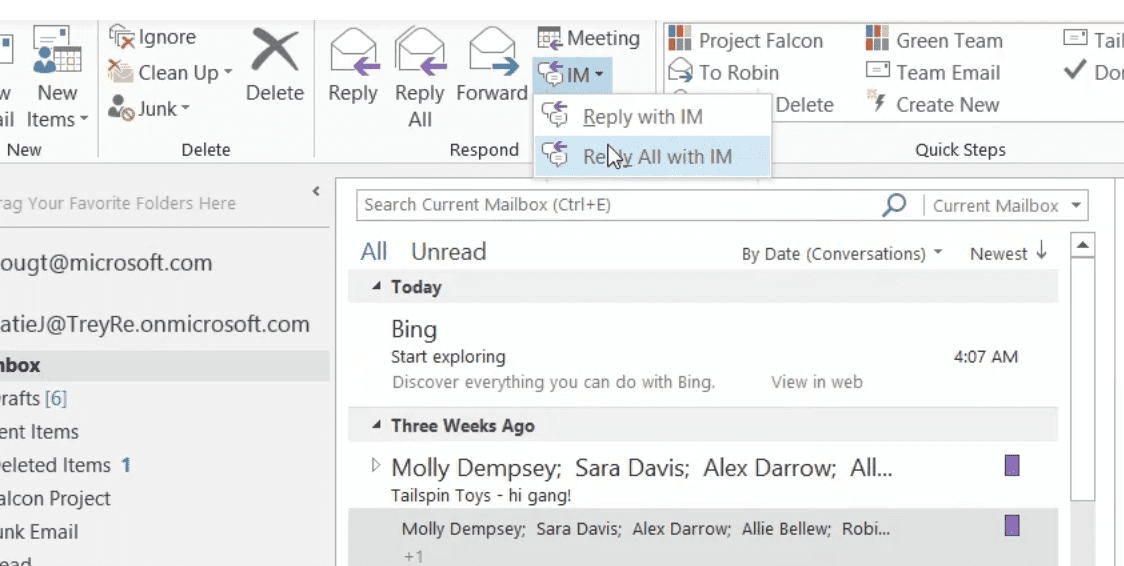
Task: Toggle Newest sort order
Action: (x=1008, y=253)
